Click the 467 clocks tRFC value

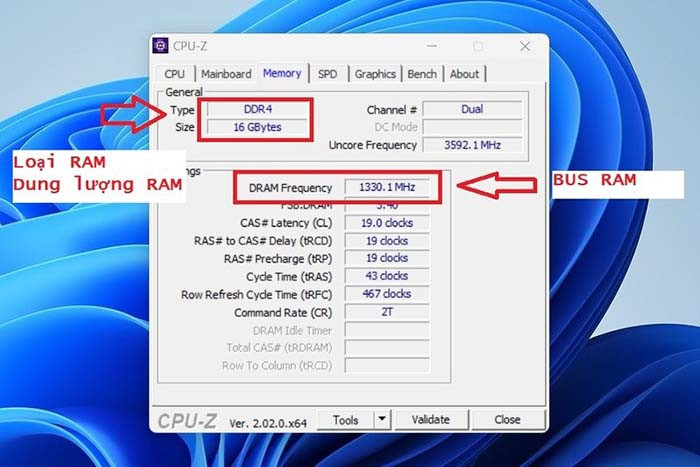coord(387,294)
